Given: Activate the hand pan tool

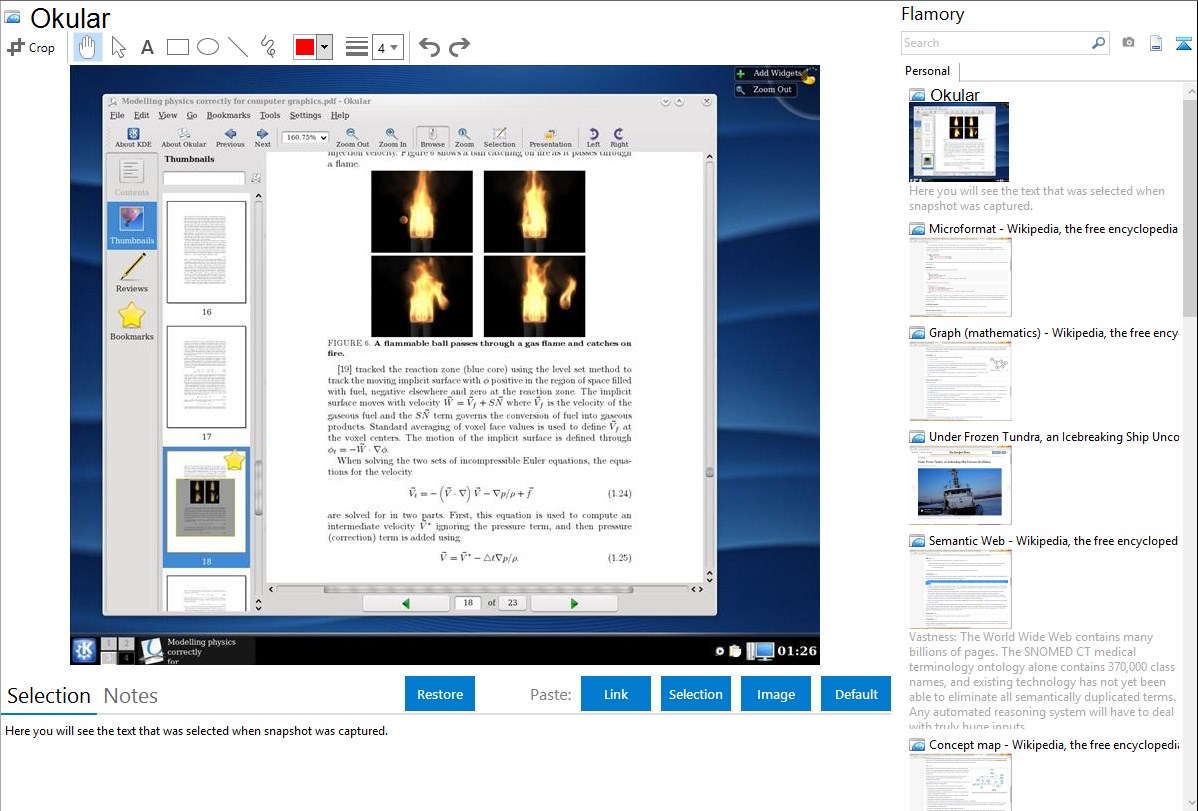Looking at the screenshot, I should 88,47.
